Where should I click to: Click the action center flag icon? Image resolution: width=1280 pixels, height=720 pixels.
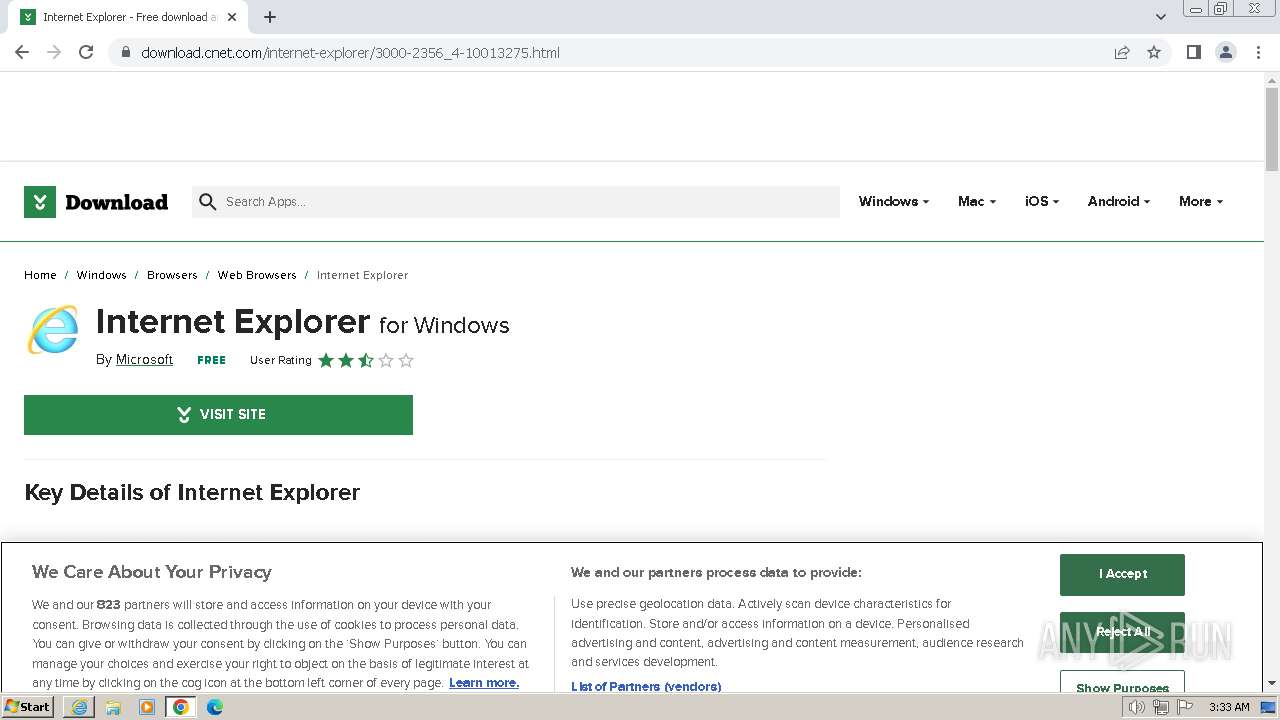coord(1185,707)
